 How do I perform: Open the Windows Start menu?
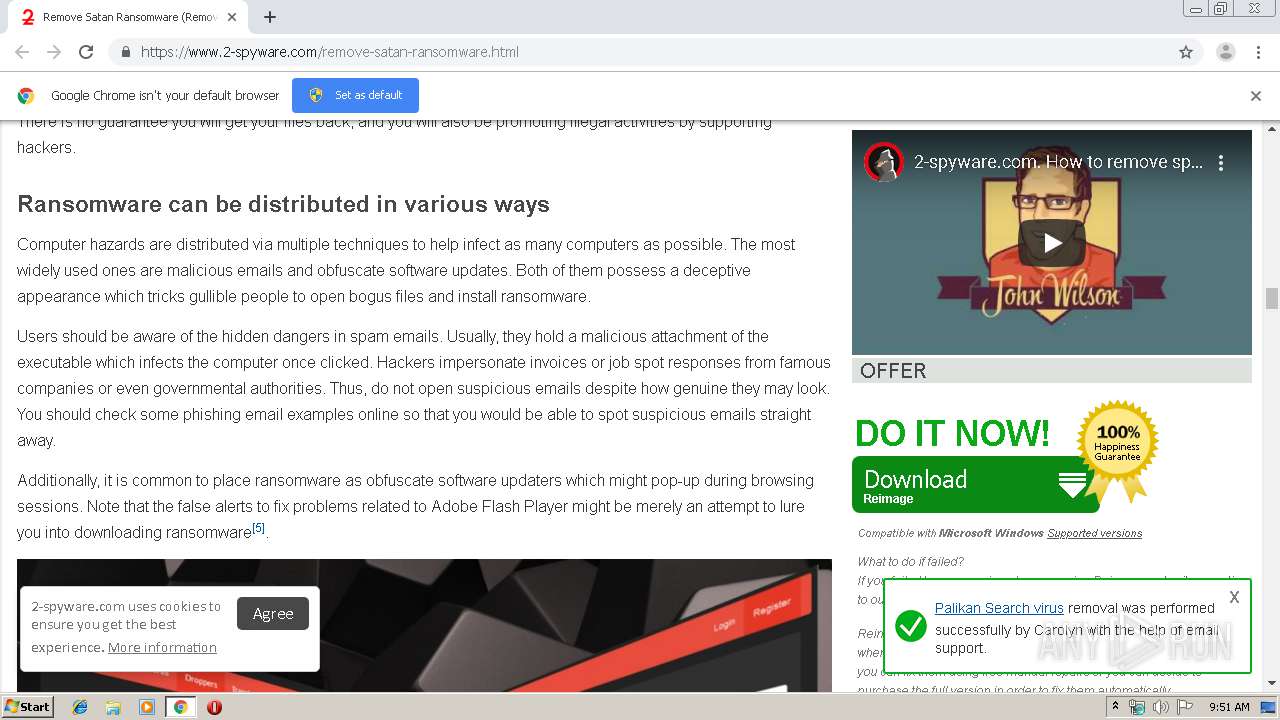click(x=28, y=706)
